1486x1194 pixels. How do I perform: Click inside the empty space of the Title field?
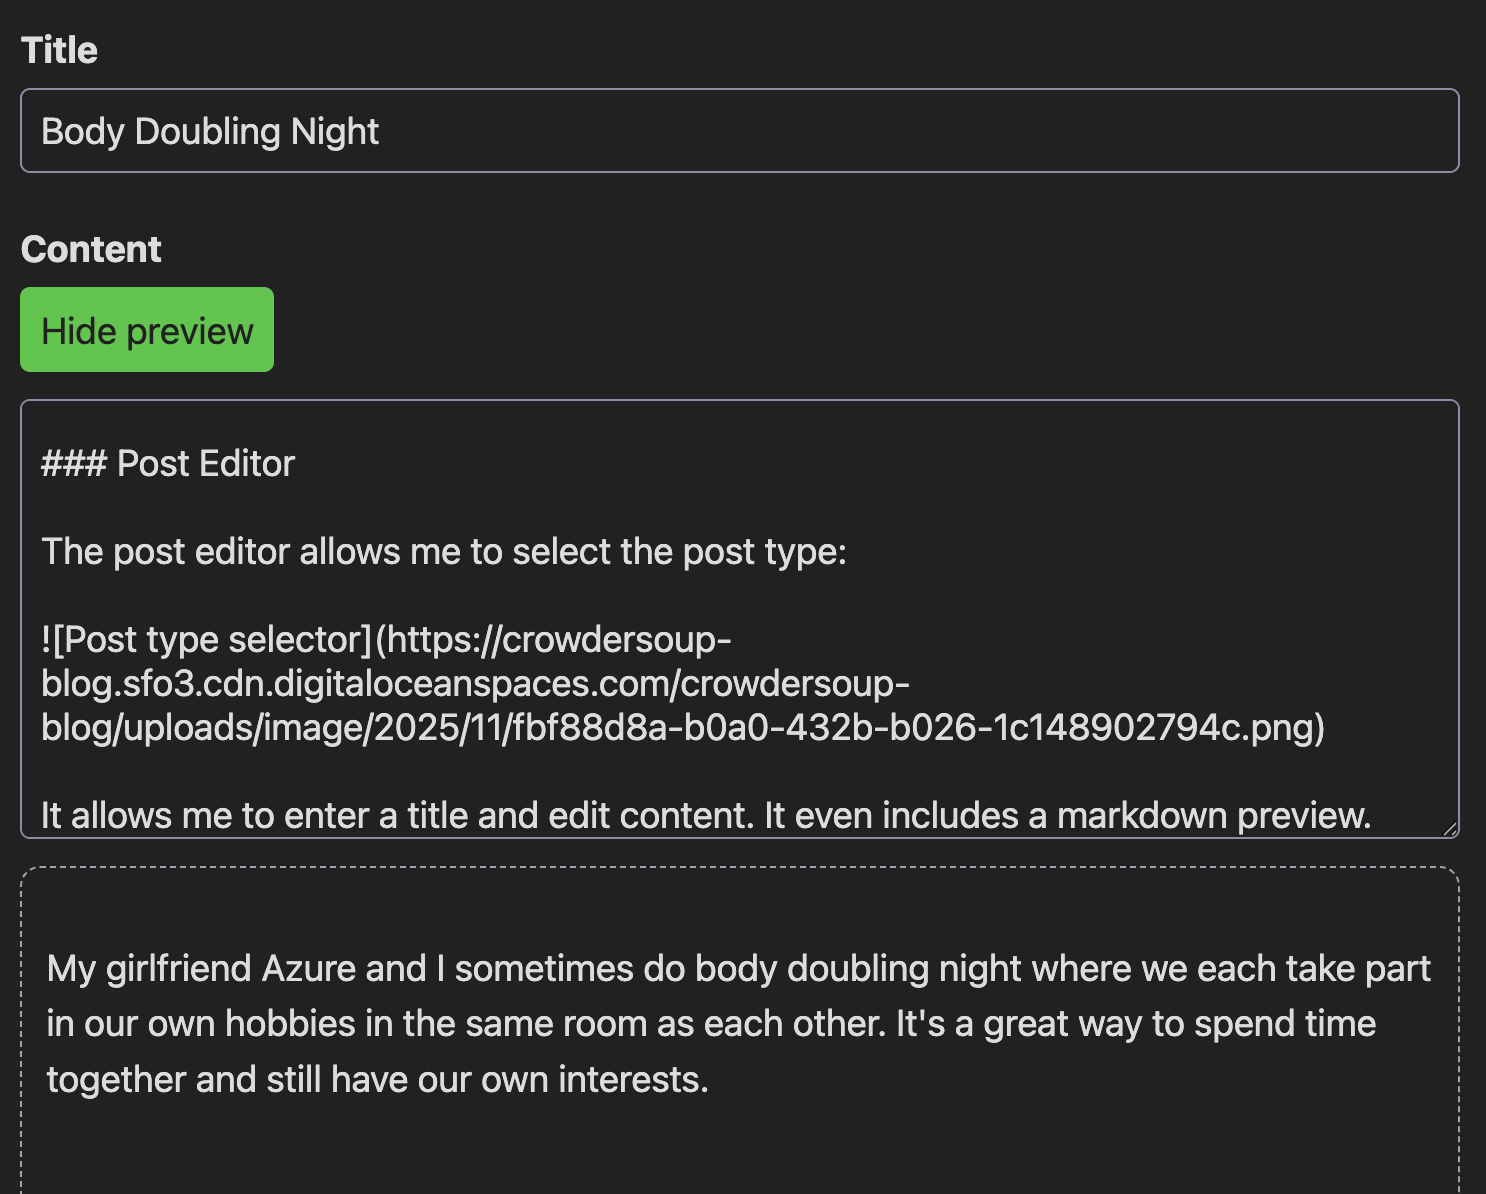pos(900,131)
